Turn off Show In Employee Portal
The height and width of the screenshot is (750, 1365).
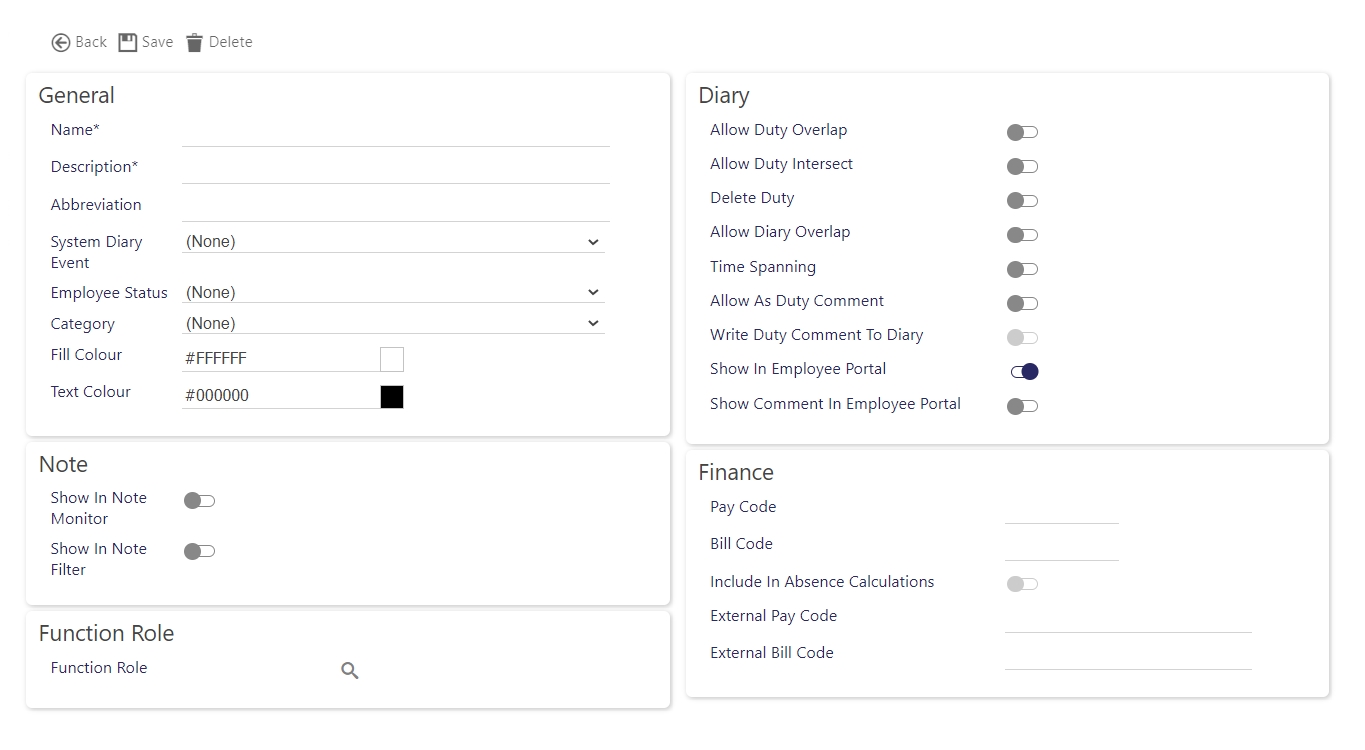(x=1023, y=372)
